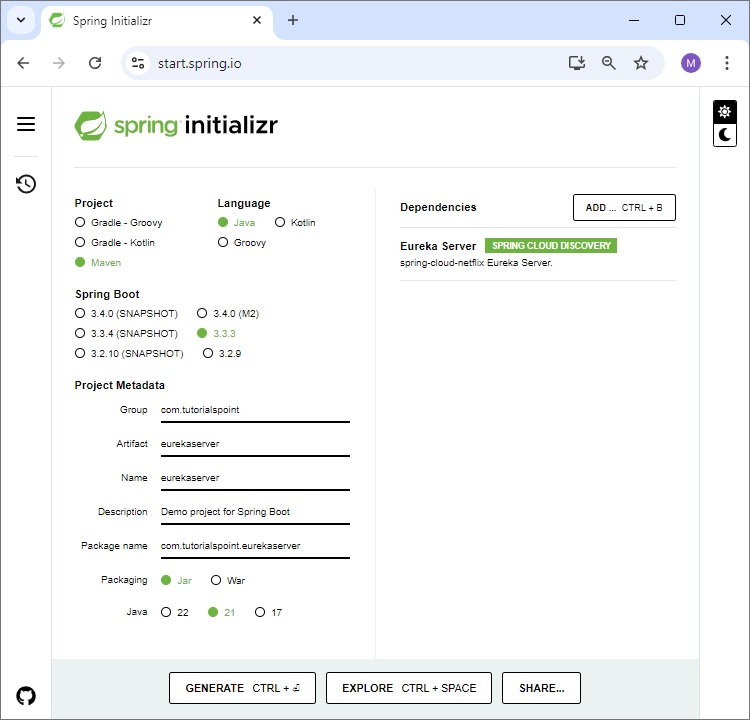Open a new tab with the plus button
Viewport: 750px width, 720px height.
click(x=293, y=20)
